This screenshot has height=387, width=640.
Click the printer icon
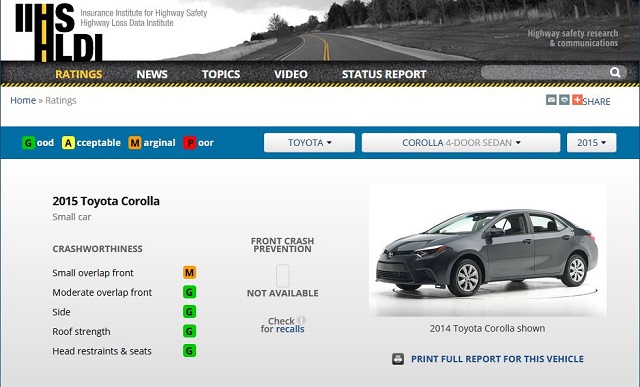point(398,359)
